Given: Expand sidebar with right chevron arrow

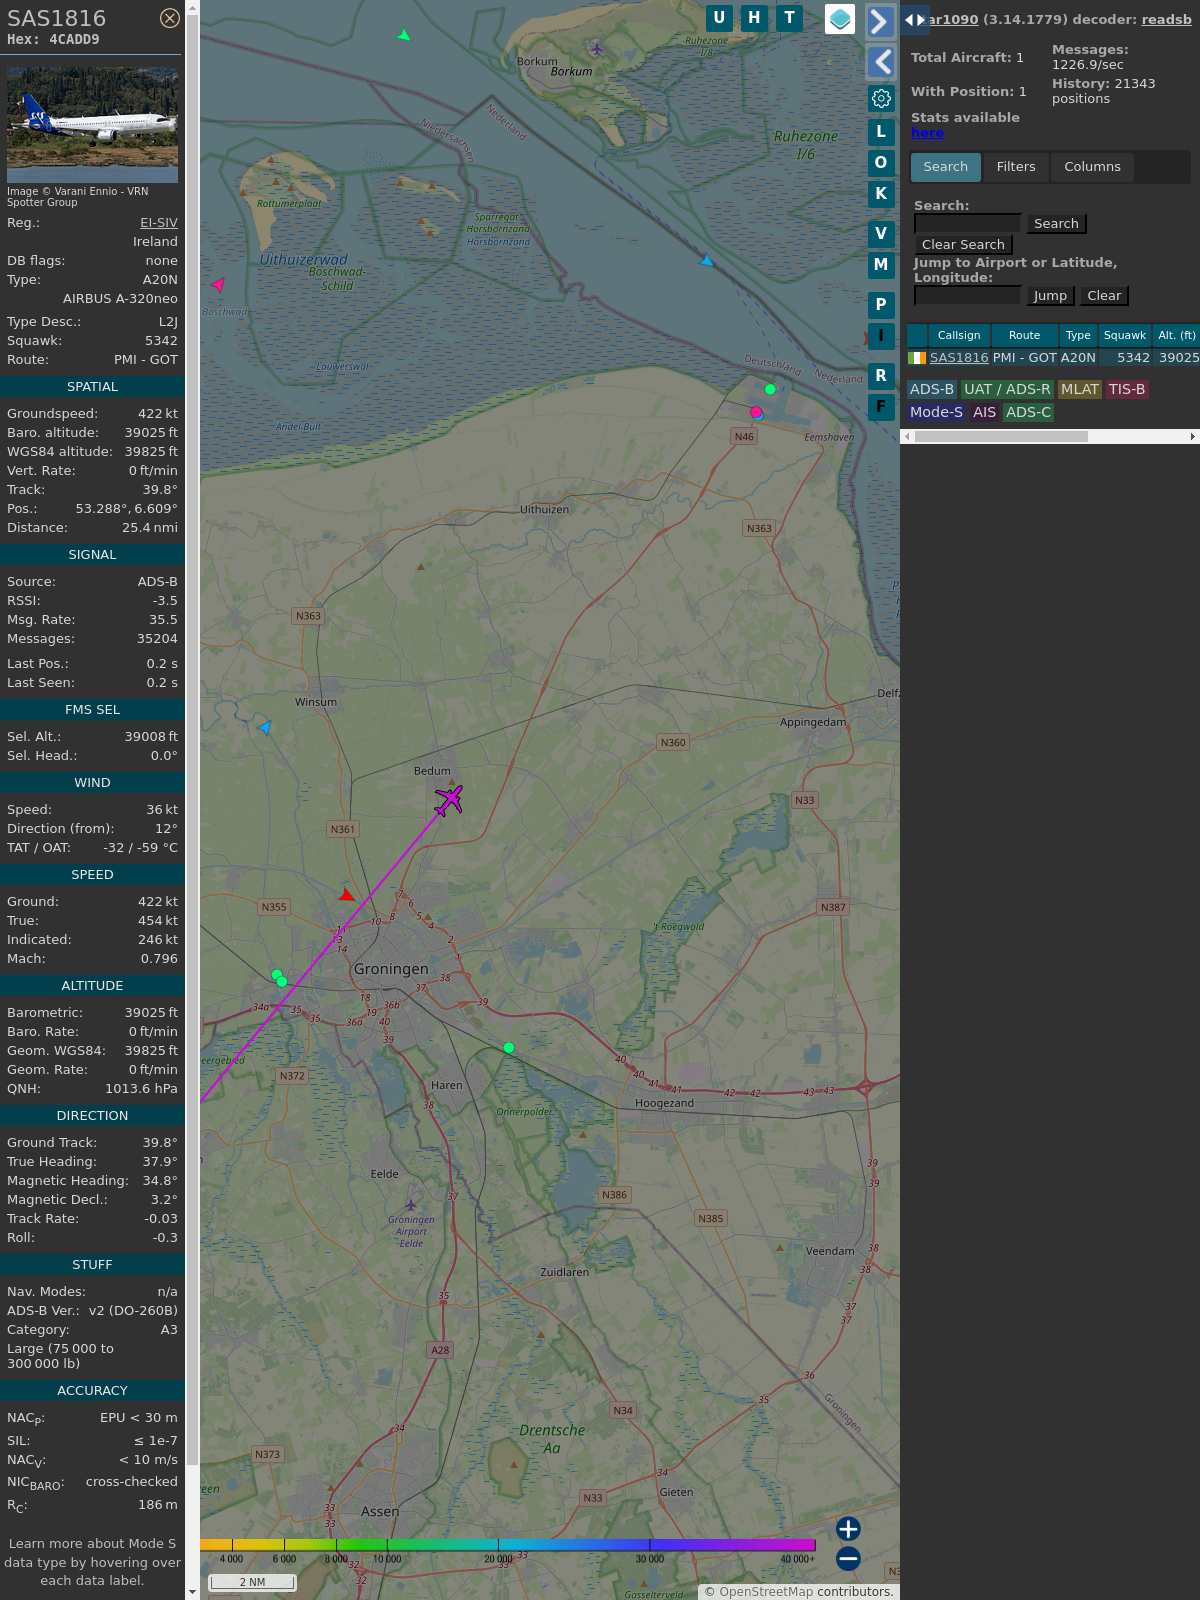Looking at the screenshot, I should click(x=880, y=22).
